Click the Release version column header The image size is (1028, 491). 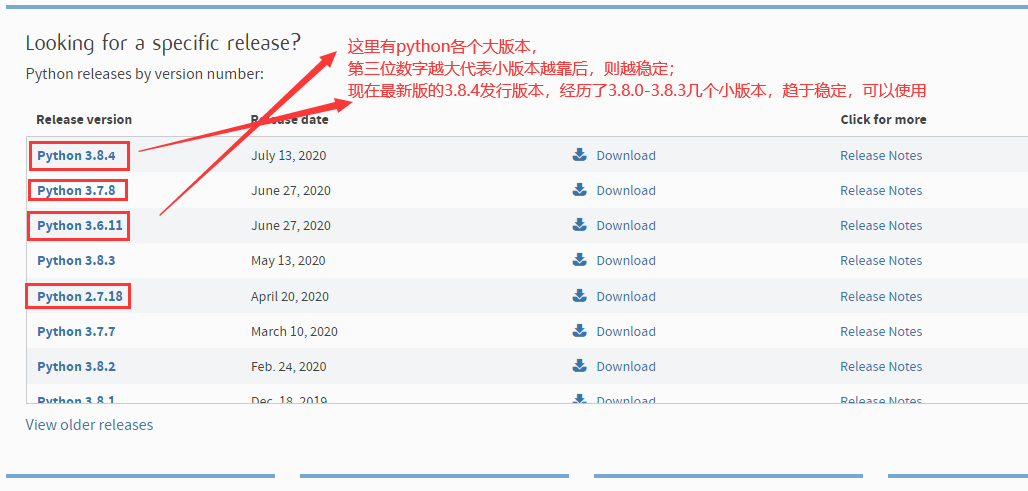(x=84, y=119)
